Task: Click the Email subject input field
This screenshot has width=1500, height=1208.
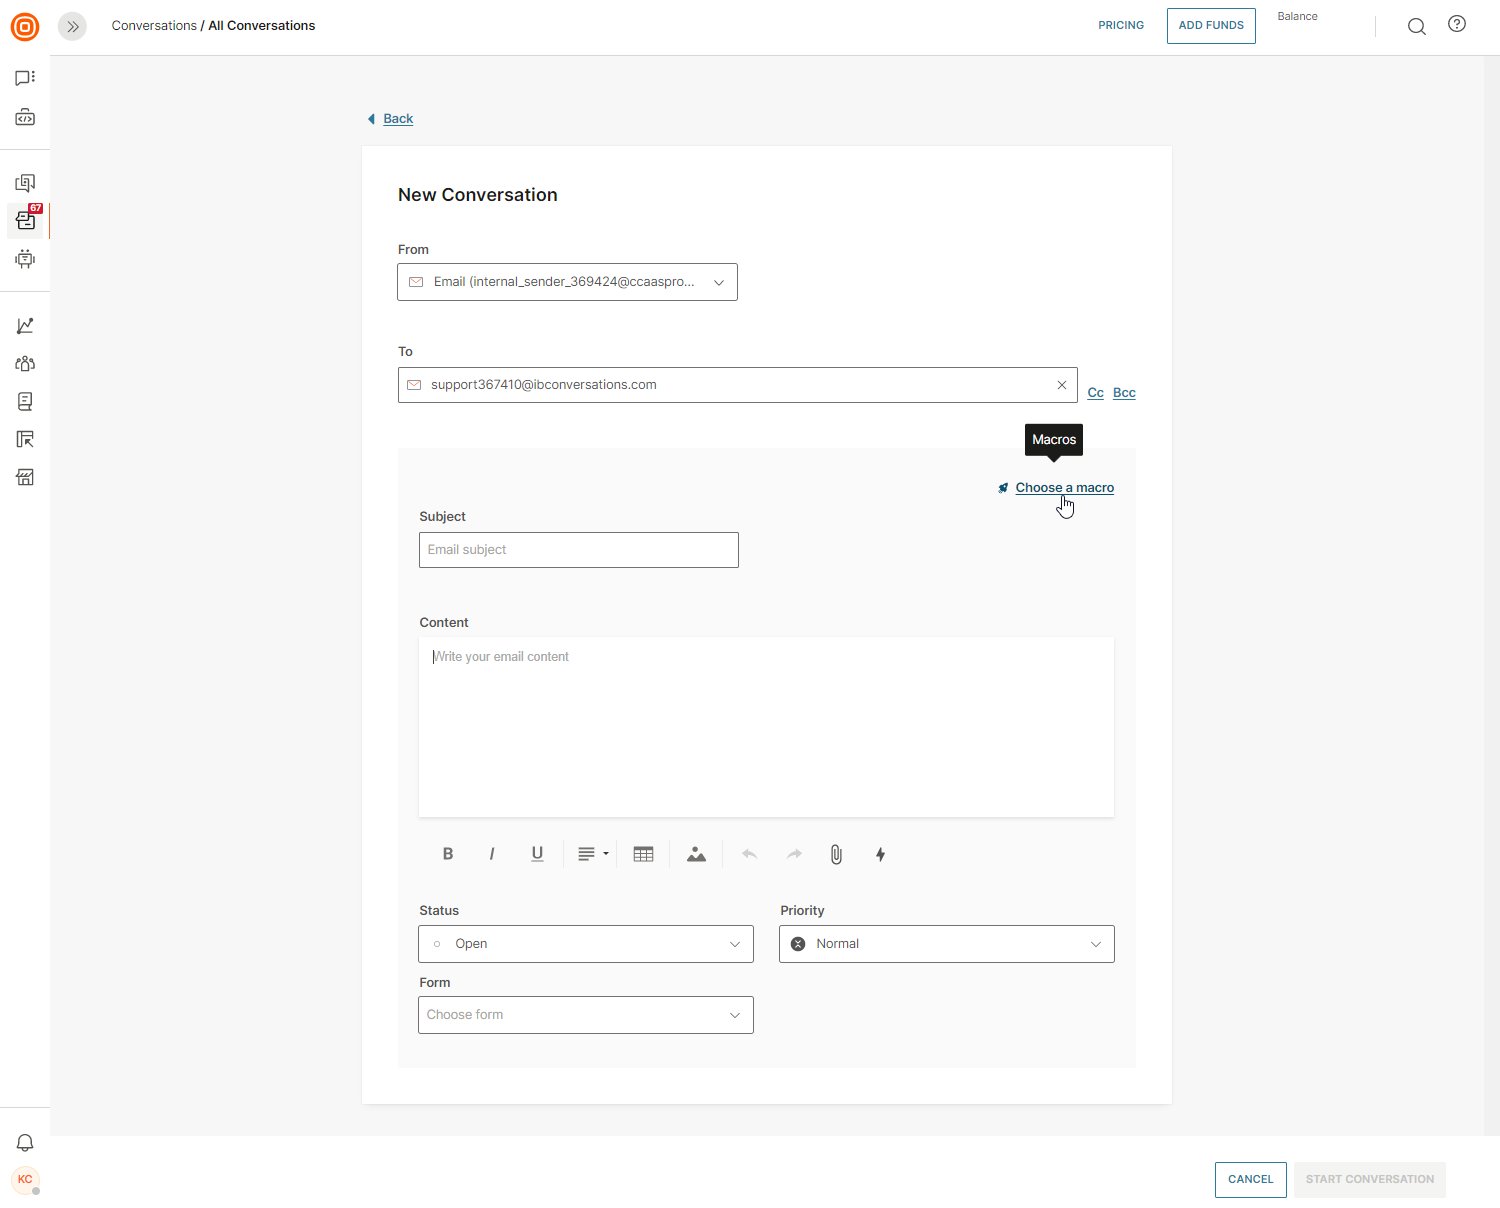Action: pos(578,550)
